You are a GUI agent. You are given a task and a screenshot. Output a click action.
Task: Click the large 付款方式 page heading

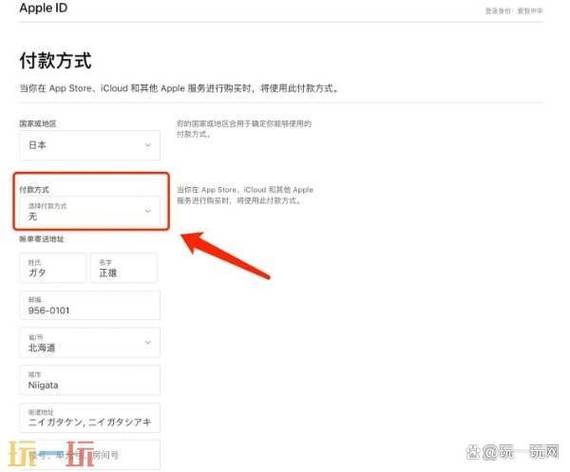coord(55,60)
